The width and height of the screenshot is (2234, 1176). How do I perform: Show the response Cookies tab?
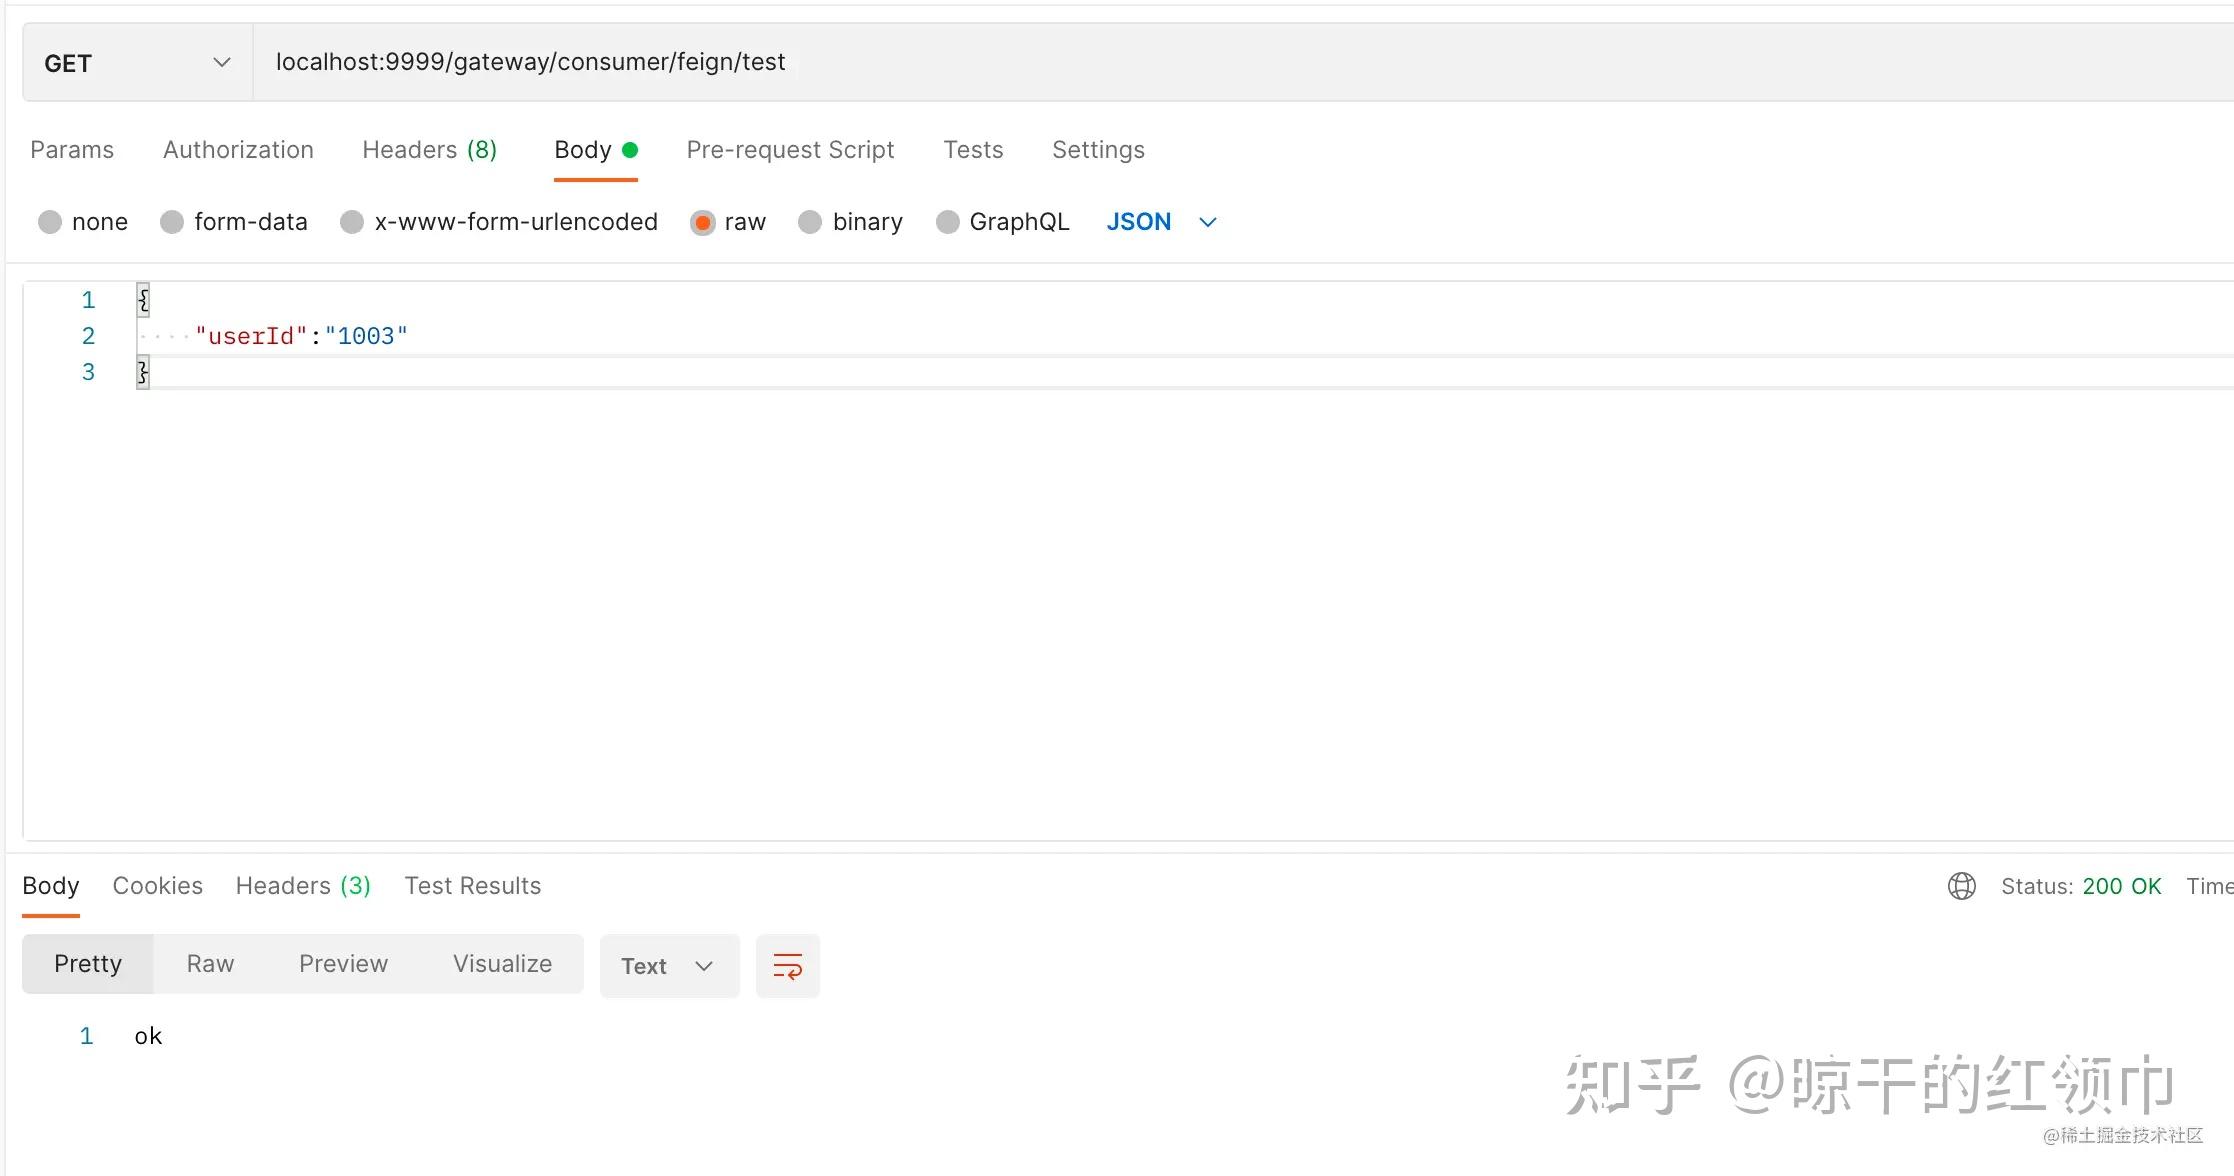(157, 886)
